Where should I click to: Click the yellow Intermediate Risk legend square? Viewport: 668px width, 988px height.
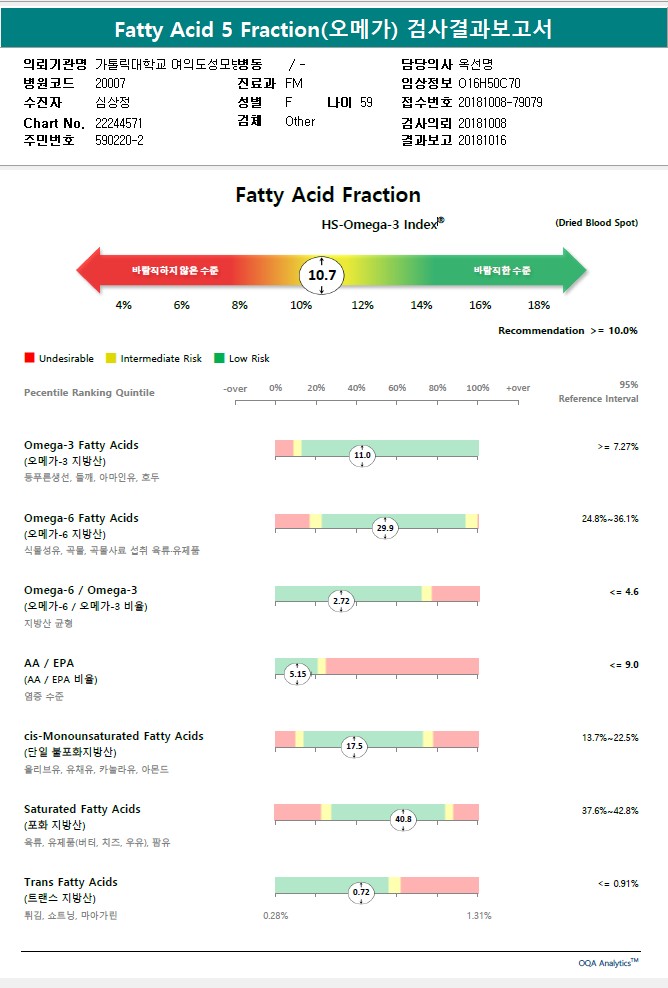coord(111,358)
